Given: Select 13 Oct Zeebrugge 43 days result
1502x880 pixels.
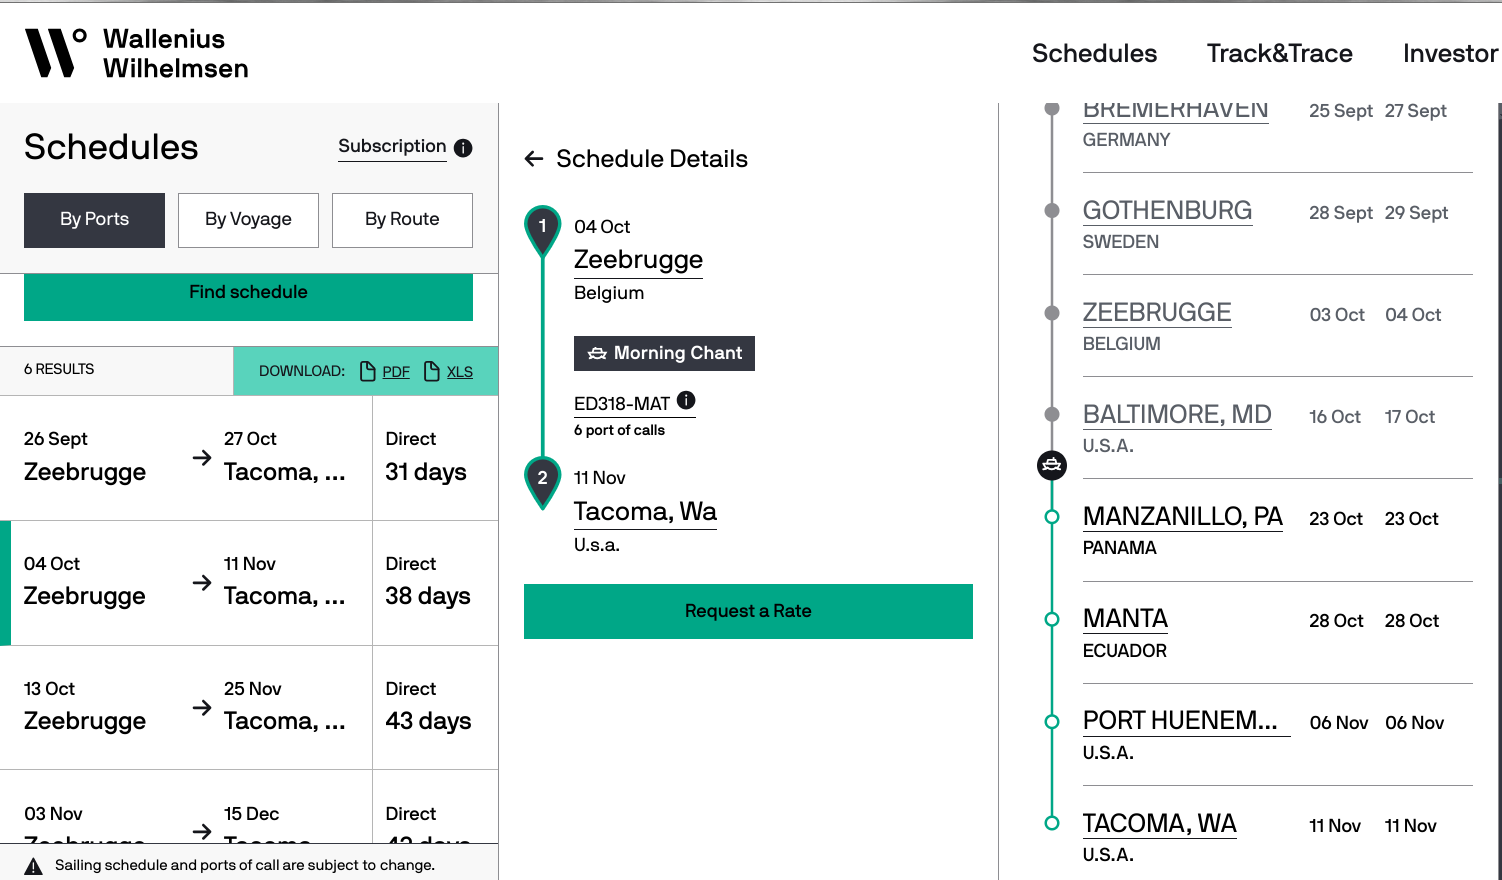Looking at the screenshot, I should pyautogui.click(x=249, y=707).
